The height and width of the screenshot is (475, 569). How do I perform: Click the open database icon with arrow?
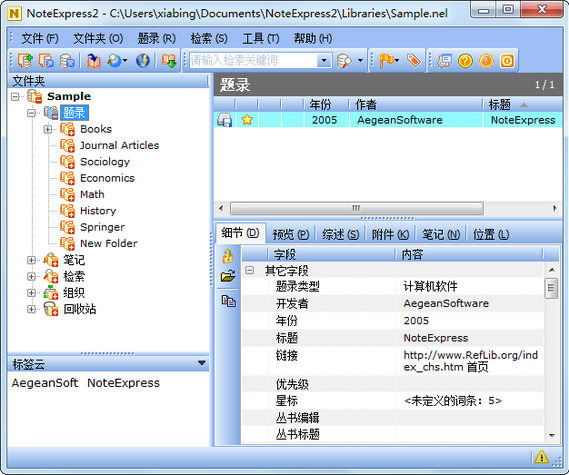pos(46,61)
